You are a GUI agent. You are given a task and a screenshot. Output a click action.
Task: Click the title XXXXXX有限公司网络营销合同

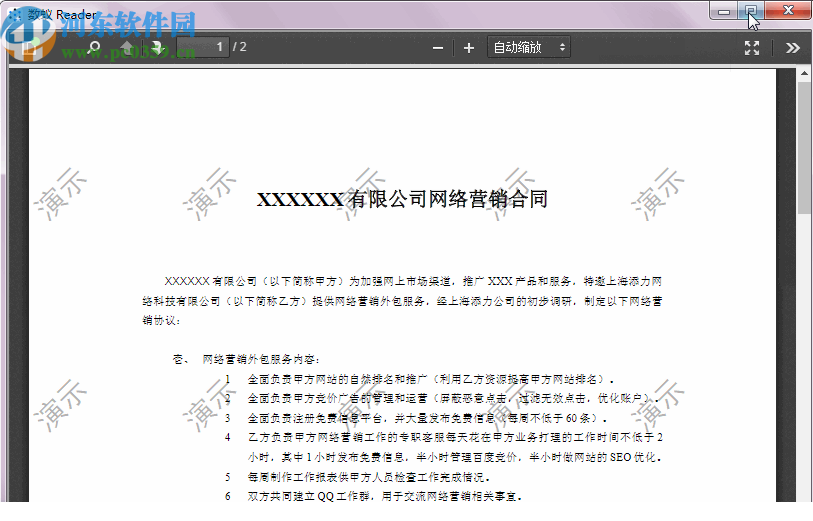coord(402,199)
